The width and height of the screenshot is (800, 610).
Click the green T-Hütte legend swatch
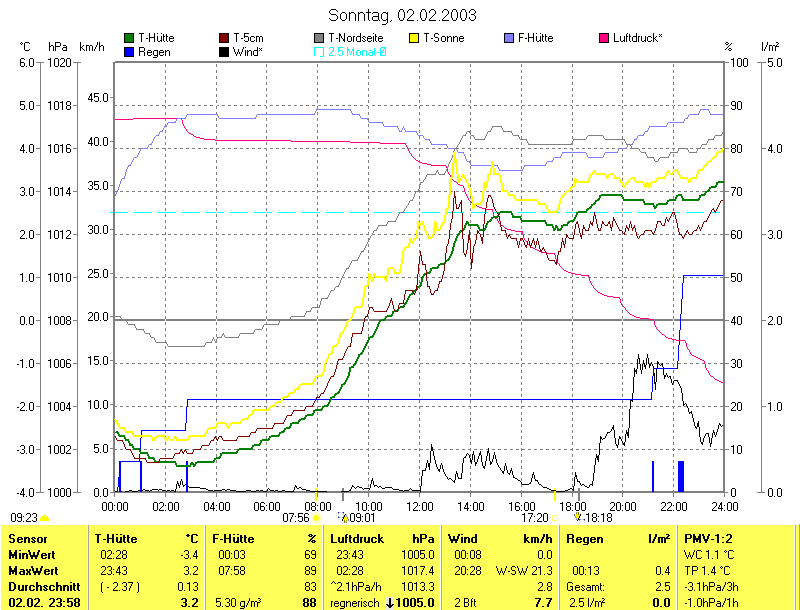point(129,38)
